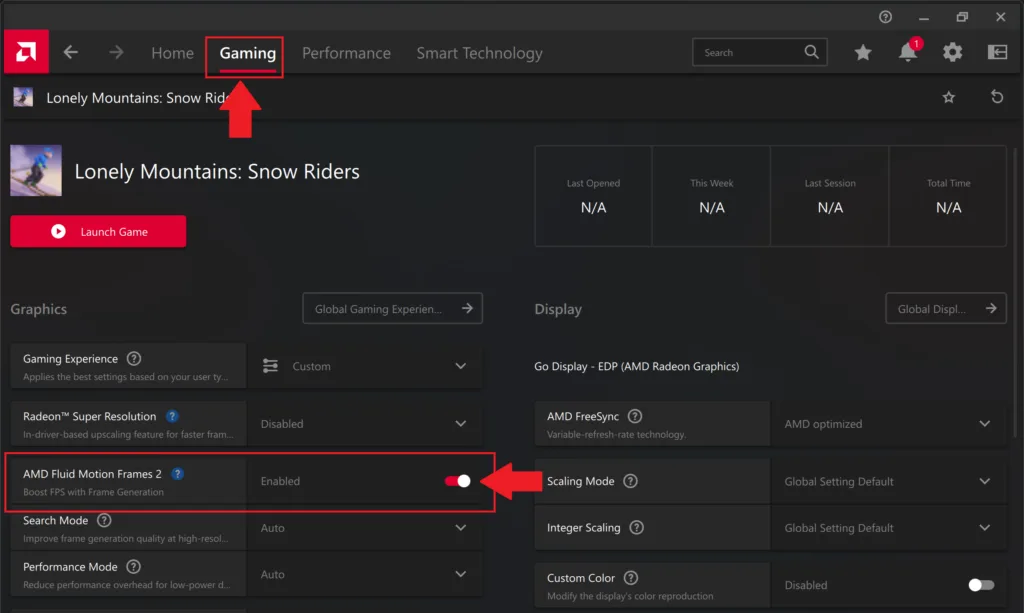Screen dimensions: 1024x613
Task: Click the sliders icon next to Custom
Action: point(270,366)
